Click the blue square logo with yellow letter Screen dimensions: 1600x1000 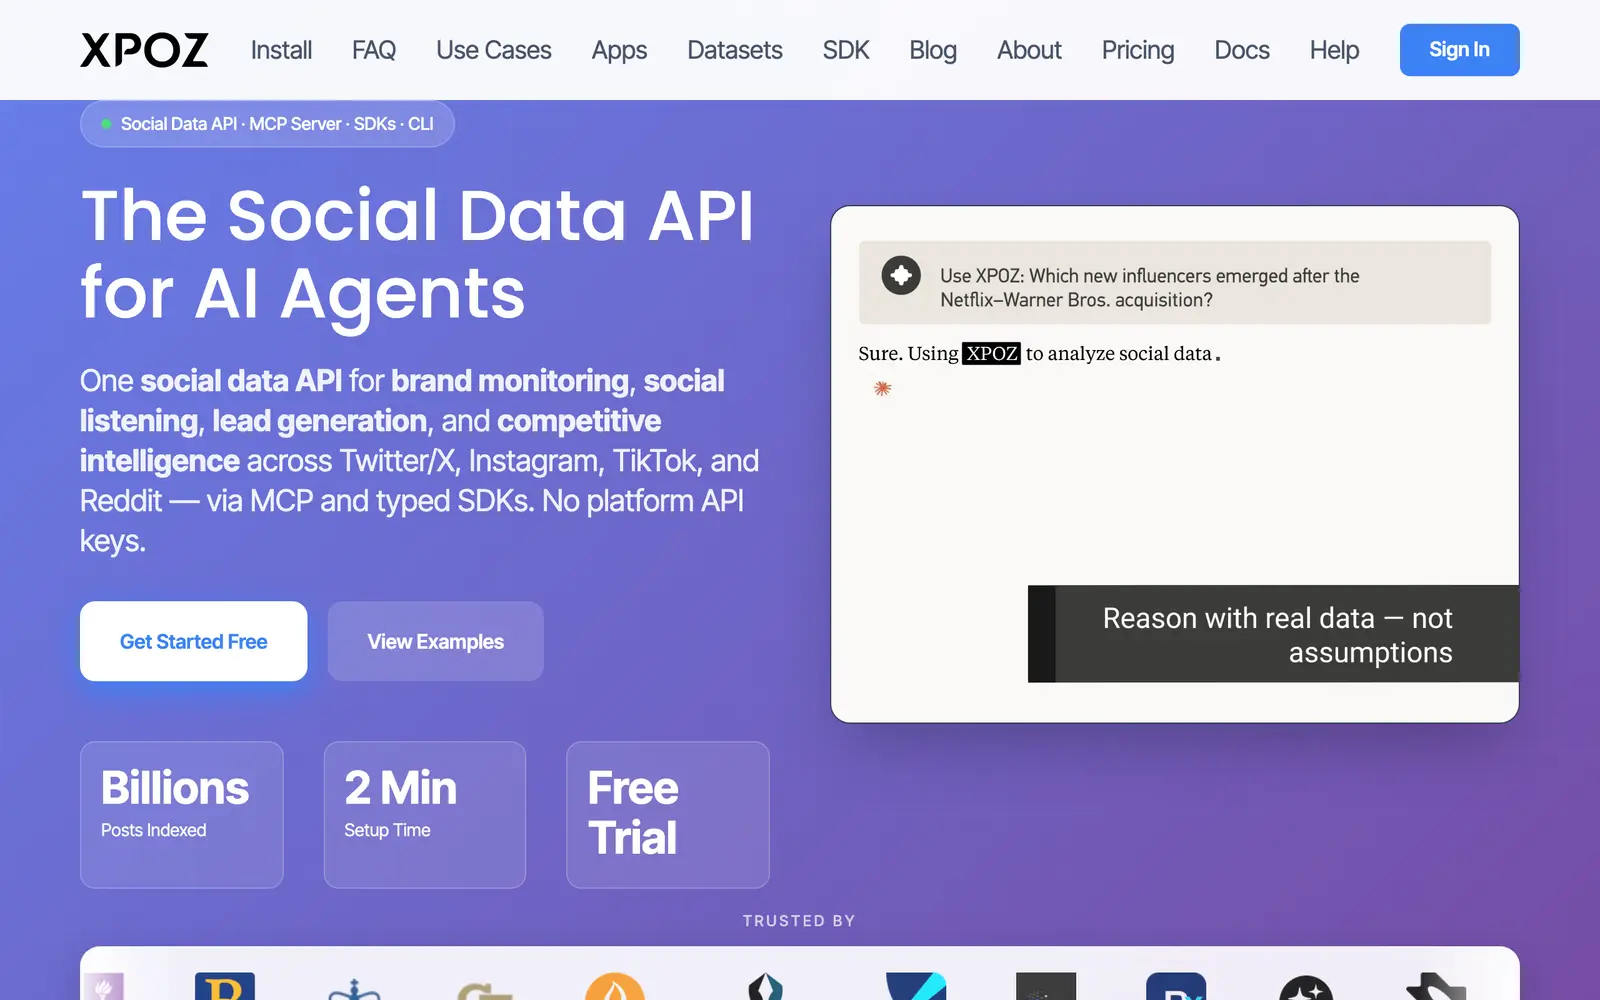pyautogui.click(x=225, y=987)
